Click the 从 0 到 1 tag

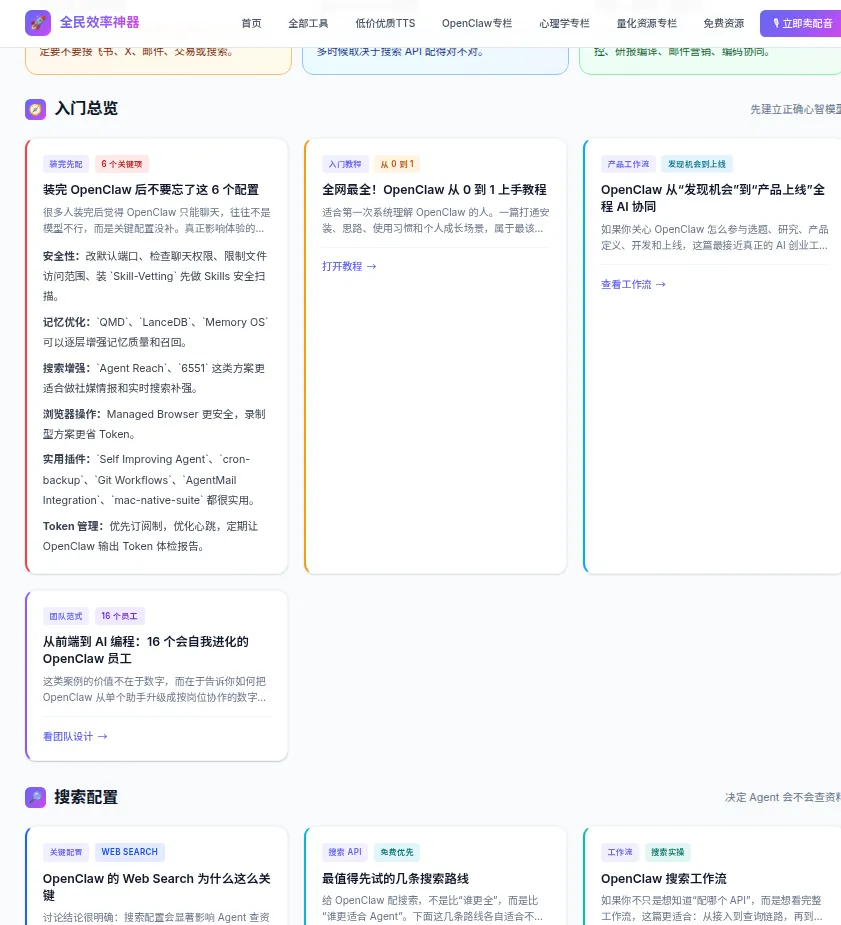[x=397, y=164]
